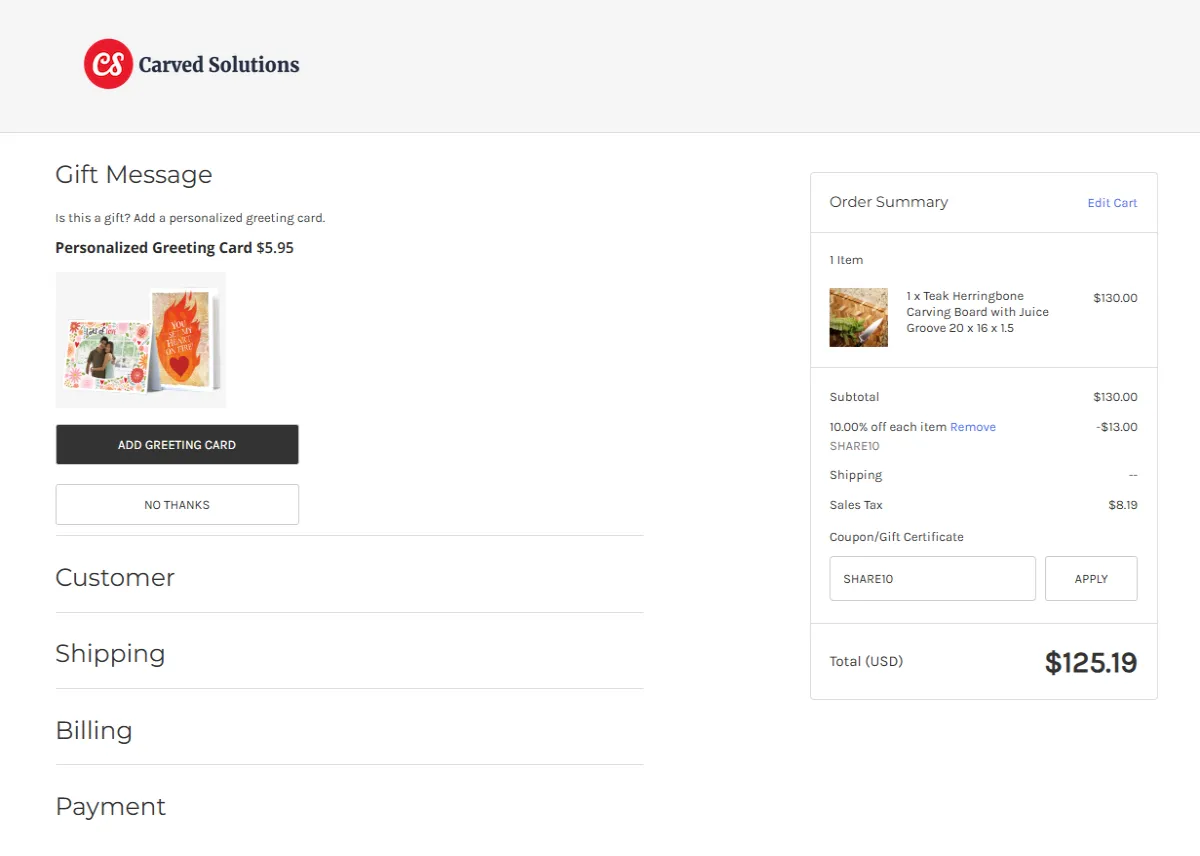Expand the Customer section
Image resolution: width=1200 pixels, height=856 pixels.
tap(115, 577)
